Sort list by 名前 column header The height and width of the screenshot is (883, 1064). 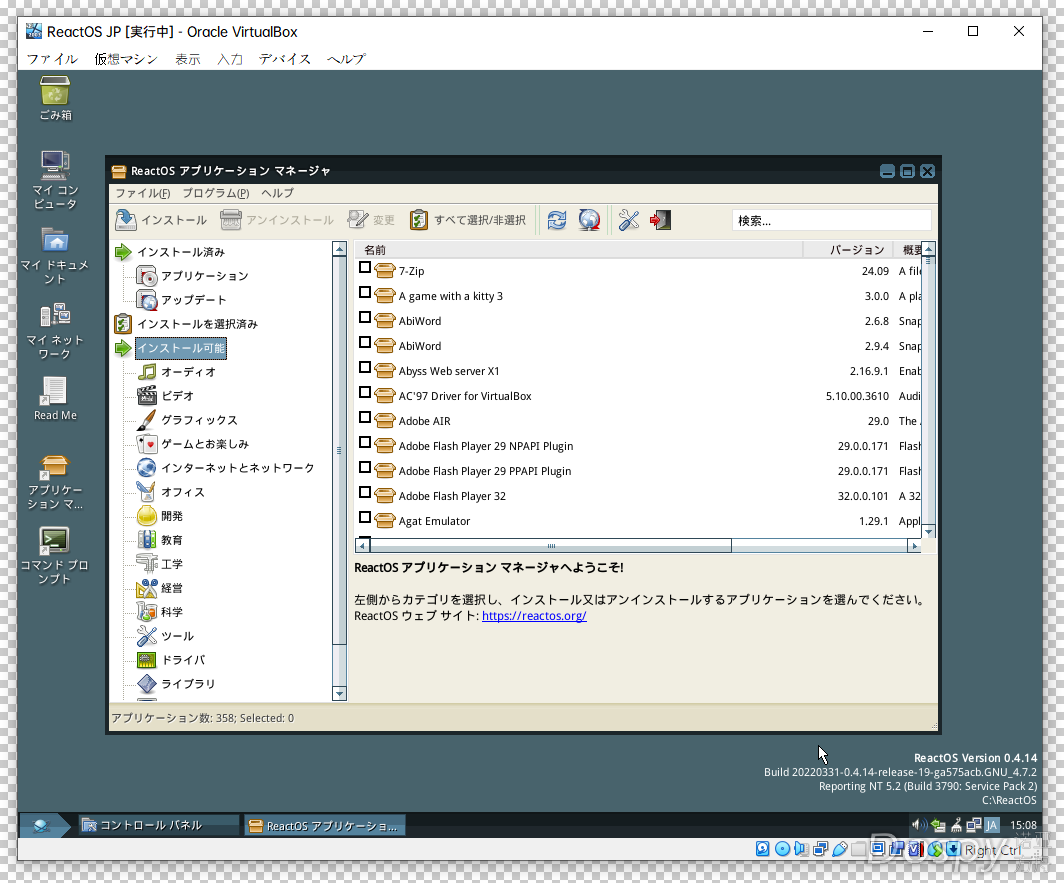[579, 250]
